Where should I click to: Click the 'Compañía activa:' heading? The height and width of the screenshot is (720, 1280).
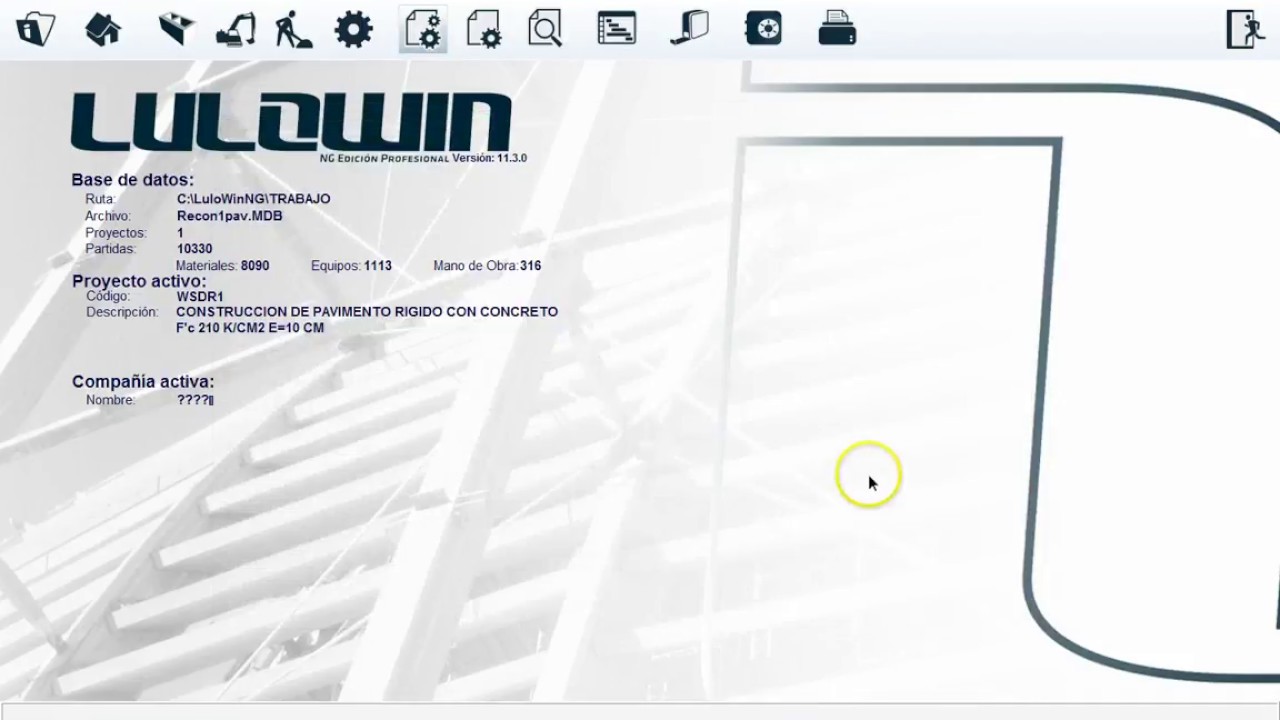[x=143, y=381]
